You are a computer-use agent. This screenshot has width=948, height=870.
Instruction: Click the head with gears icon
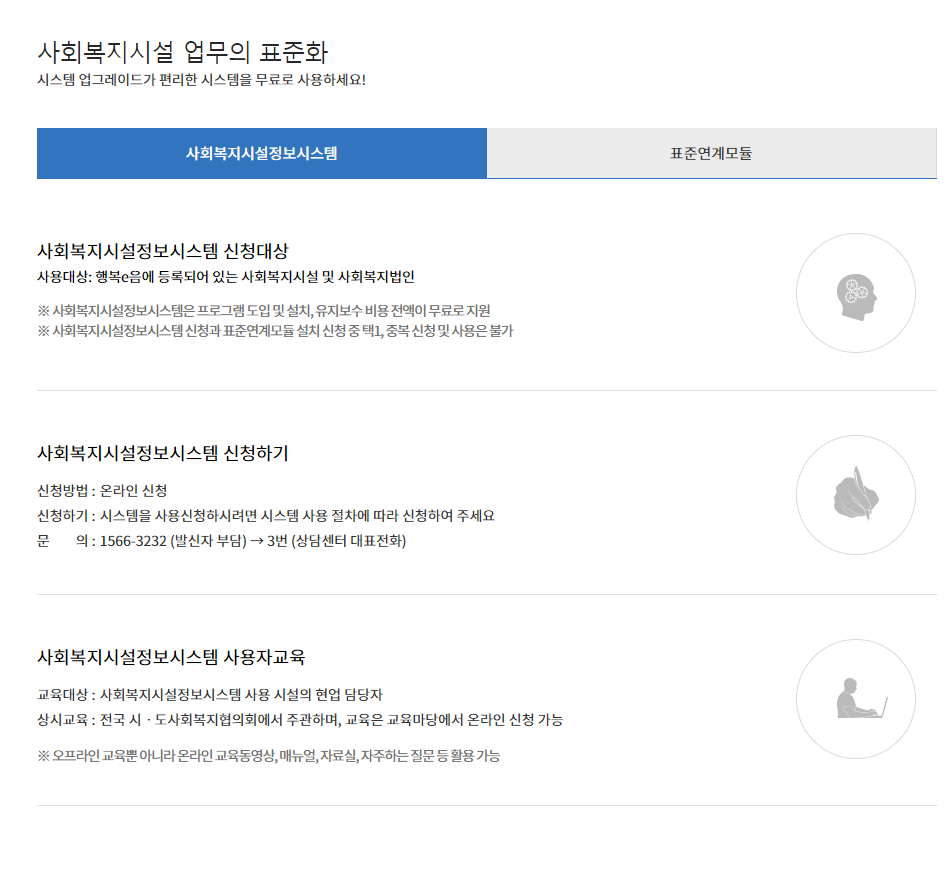(x=856, y=297)
